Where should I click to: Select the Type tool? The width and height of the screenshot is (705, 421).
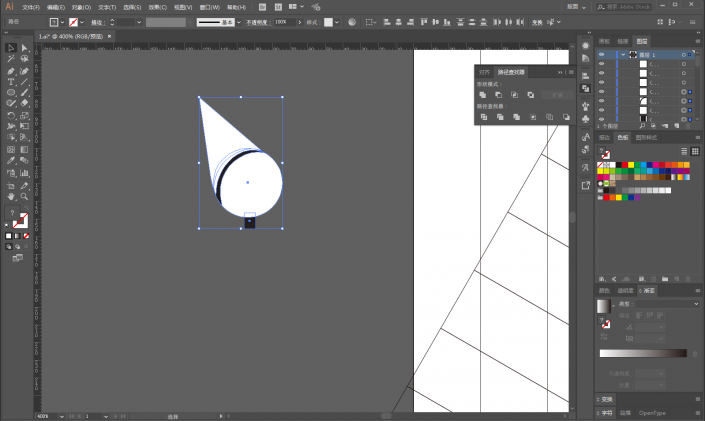(11, 82)
